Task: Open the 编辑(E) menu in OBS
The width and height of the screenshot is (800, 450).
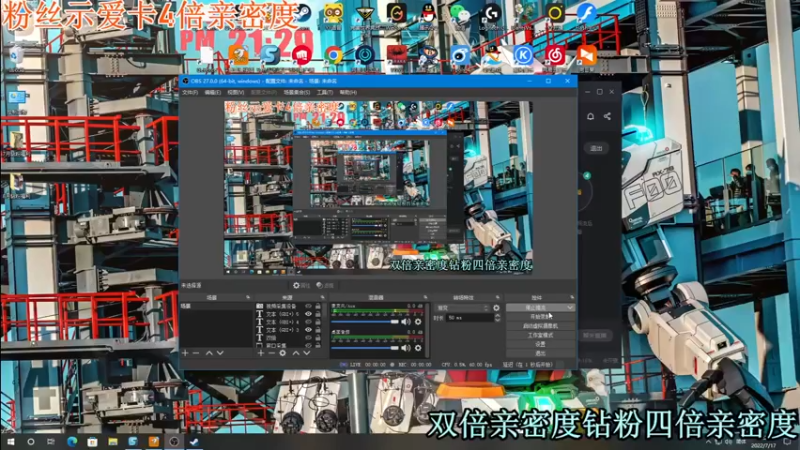Action: coord(213,92)
